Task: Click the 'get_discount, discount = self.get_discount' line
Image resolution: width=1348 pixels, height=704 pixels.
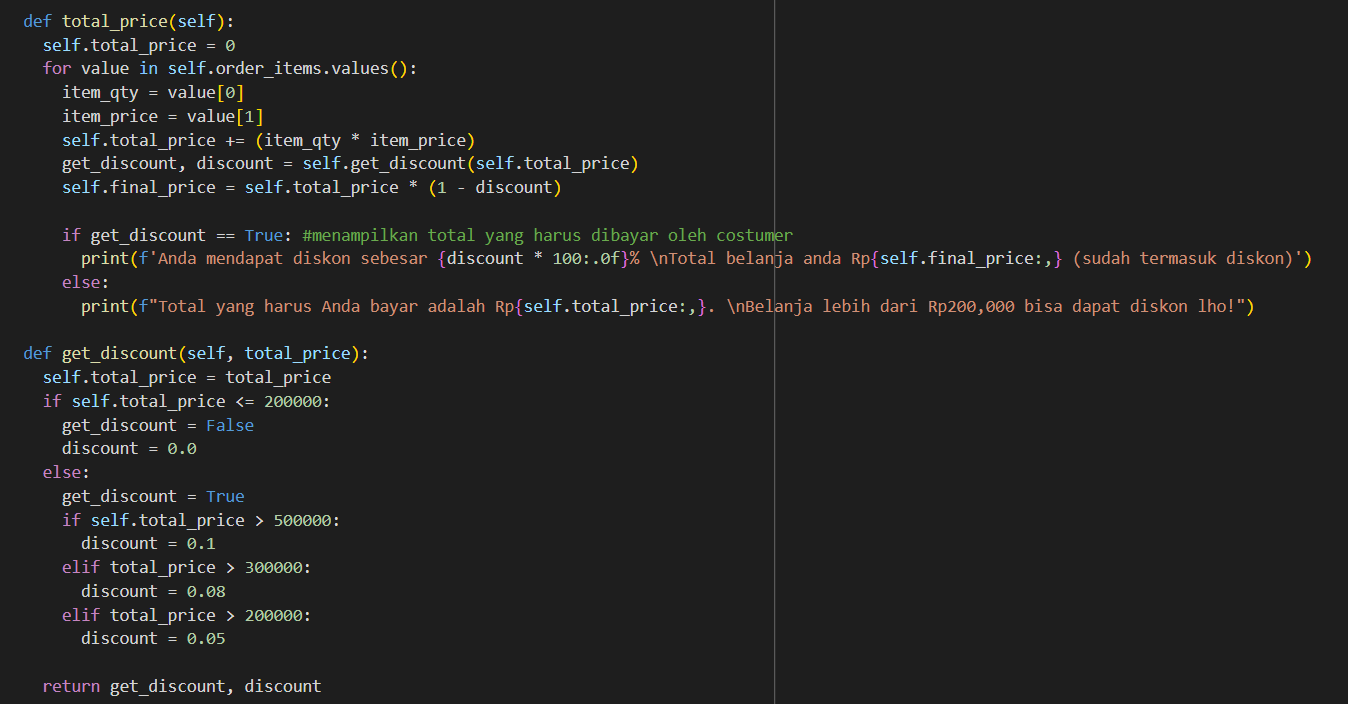Action: click(350, 163)
